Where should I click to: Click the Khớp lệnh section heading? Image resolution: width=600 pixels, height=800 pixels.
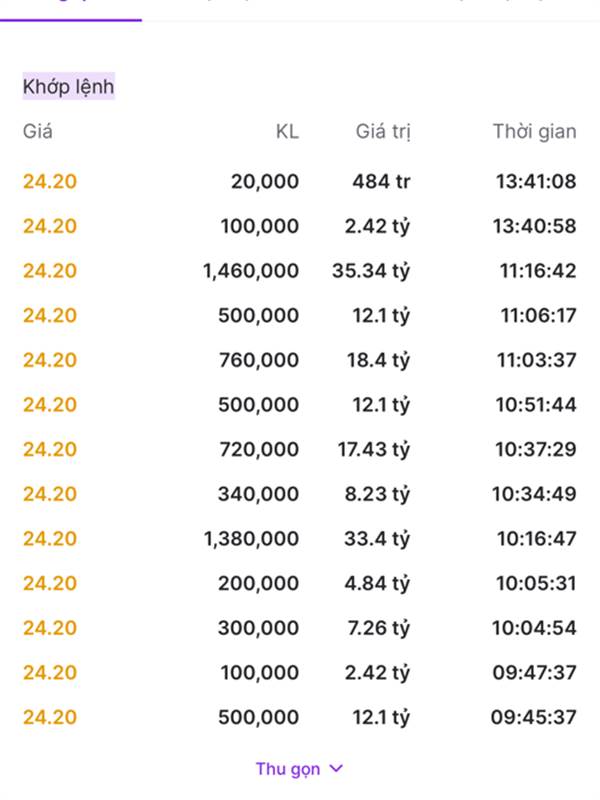pos(68,87)
